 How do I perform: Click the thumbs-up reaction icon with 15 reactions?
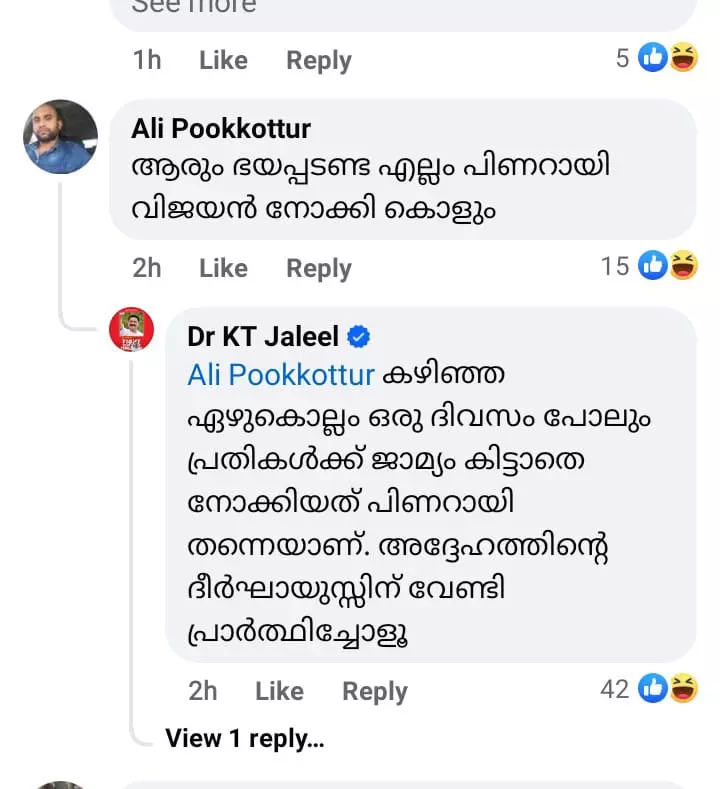click(653, 265)
